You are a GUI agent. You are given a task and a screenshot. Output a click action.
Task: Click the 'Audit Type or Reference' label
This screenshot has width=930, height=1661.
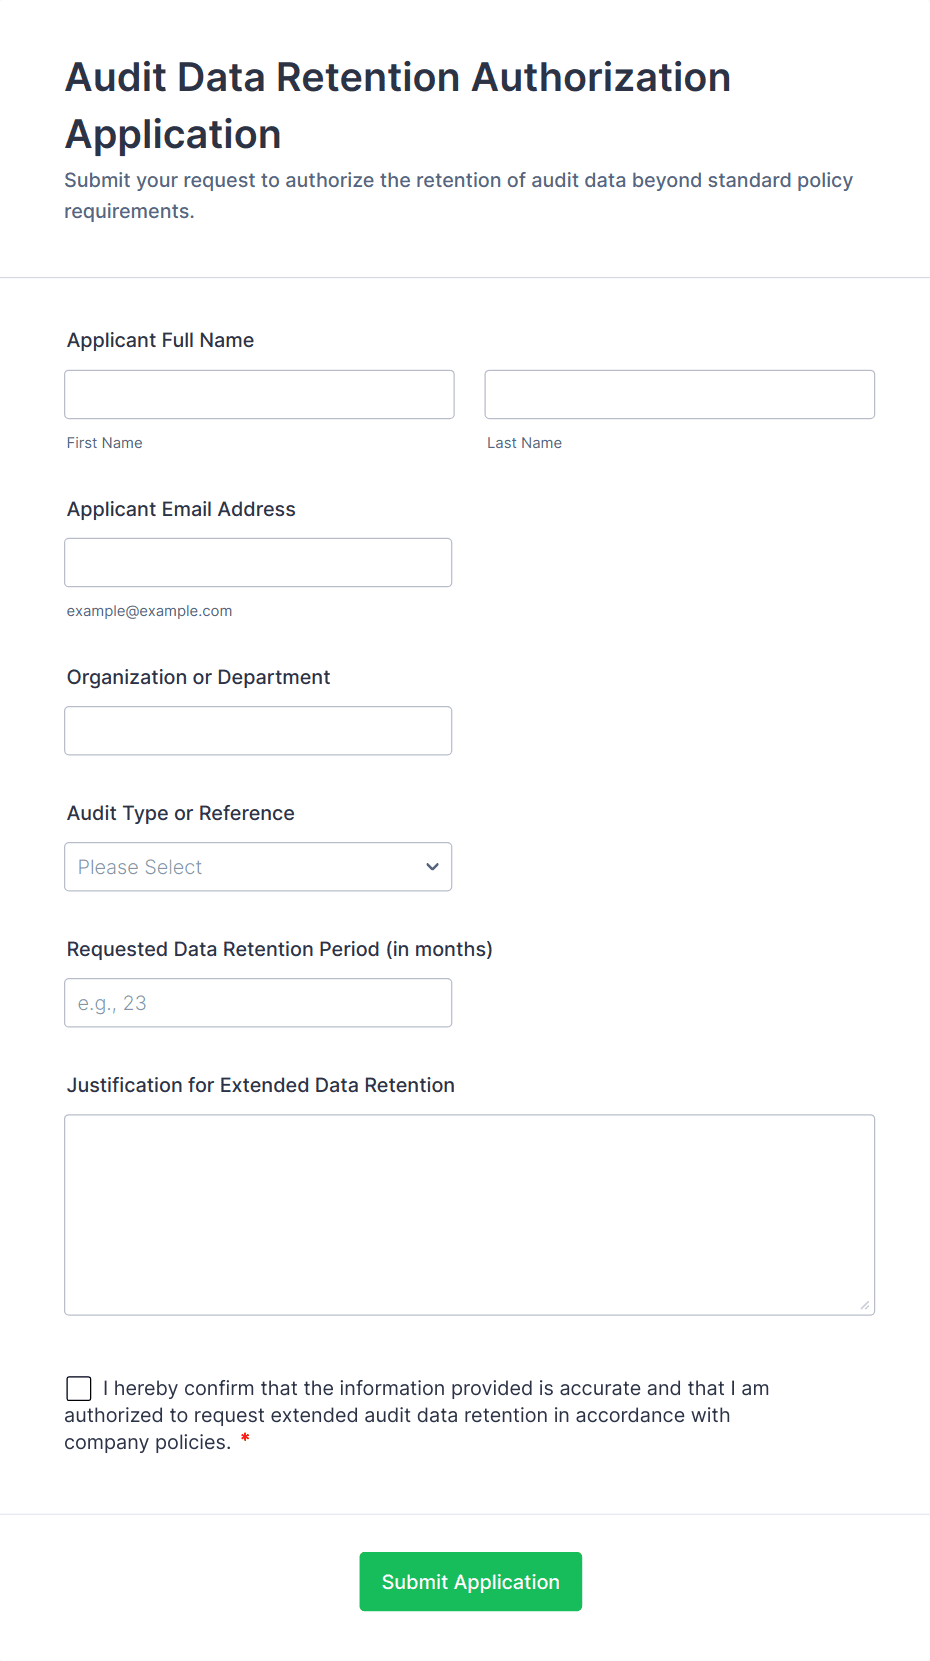(x=181, y=813)
